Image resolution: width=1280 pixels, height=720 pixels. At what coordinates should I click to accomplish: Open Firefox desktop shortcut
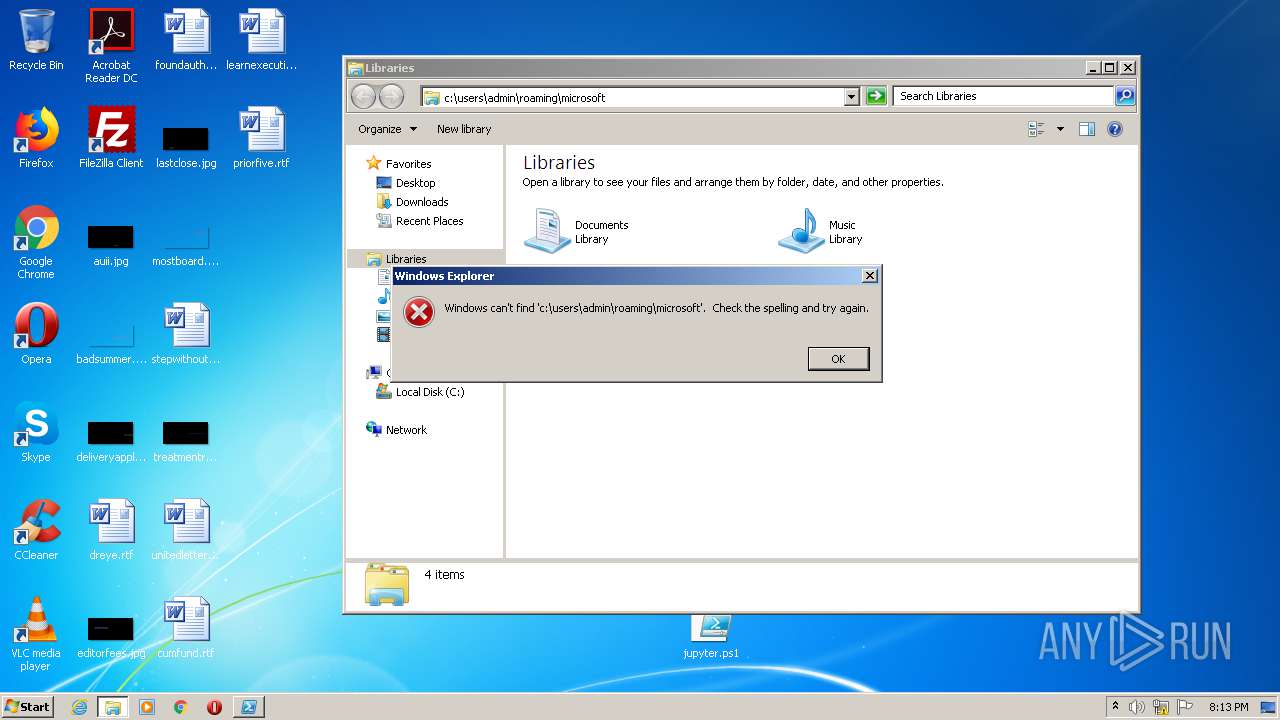36,138
